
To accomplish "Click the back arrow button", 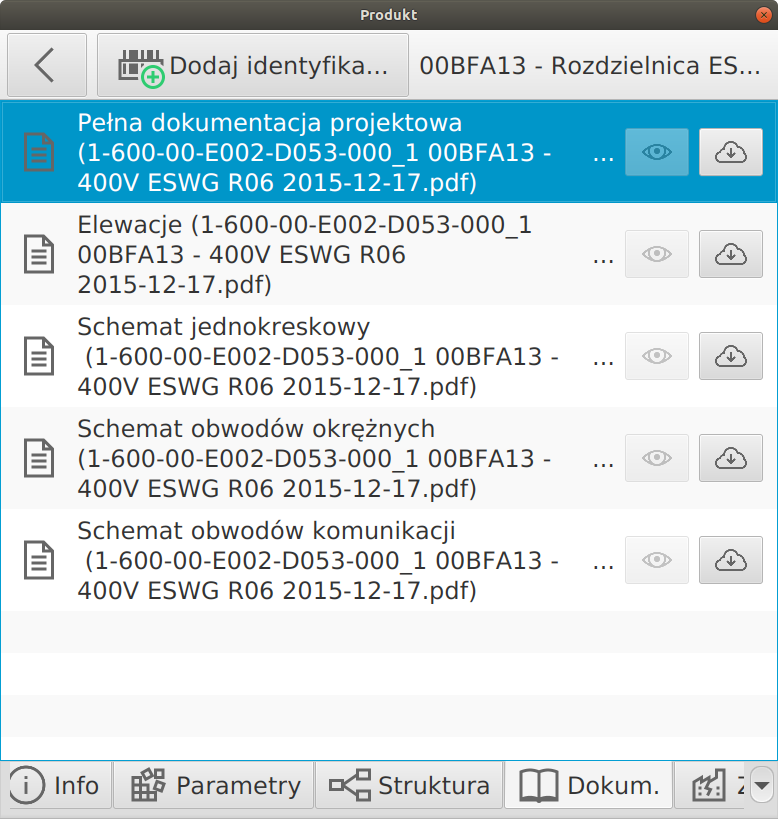I will click(46, 65).
